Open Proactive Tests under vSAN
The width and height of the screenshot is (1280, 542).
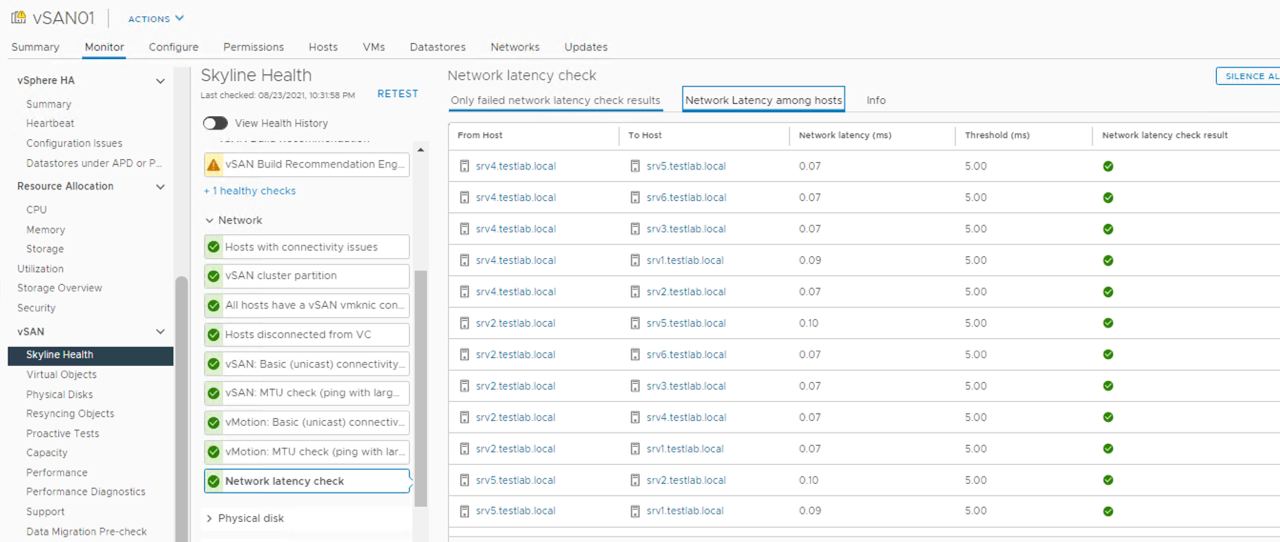[62, 434]
